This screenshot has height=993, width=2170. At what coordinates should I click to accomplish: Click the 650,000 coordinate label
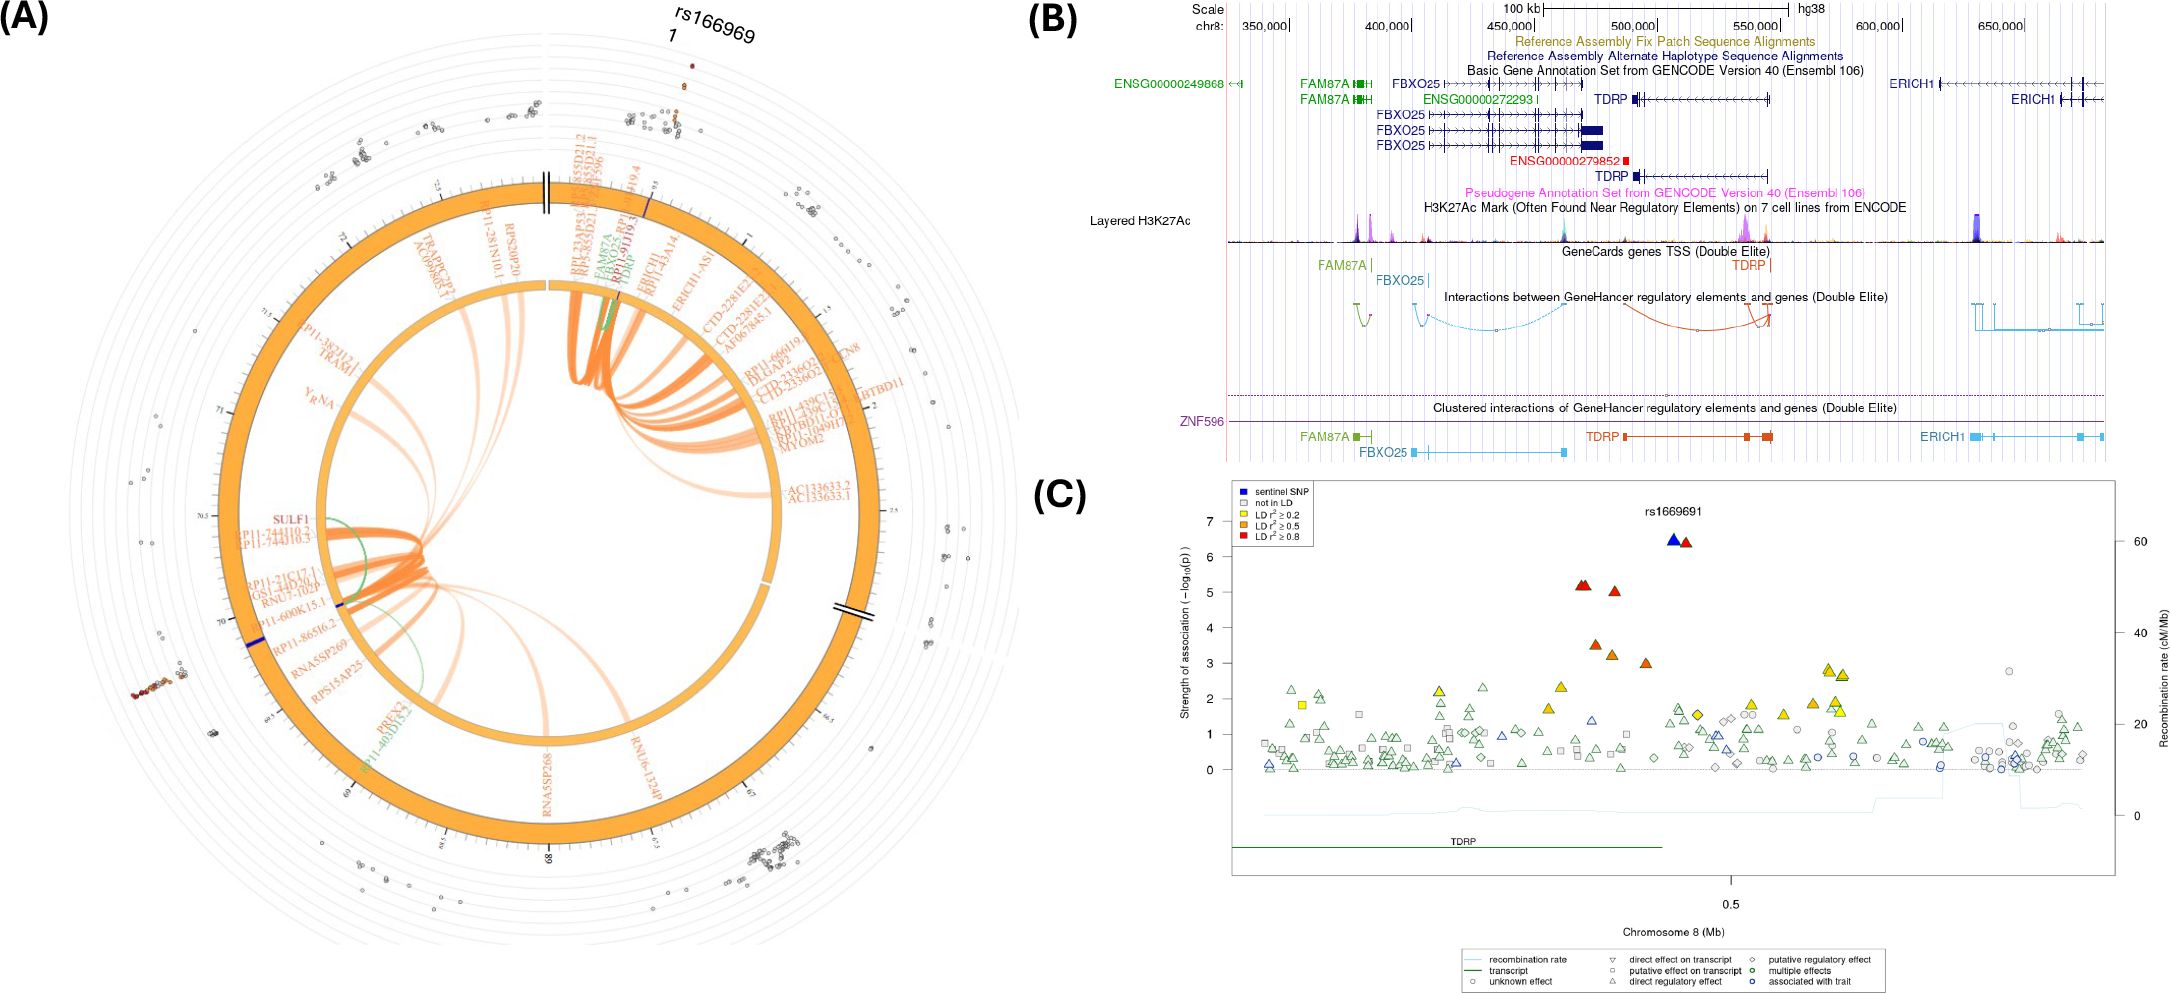point(2000,26)
